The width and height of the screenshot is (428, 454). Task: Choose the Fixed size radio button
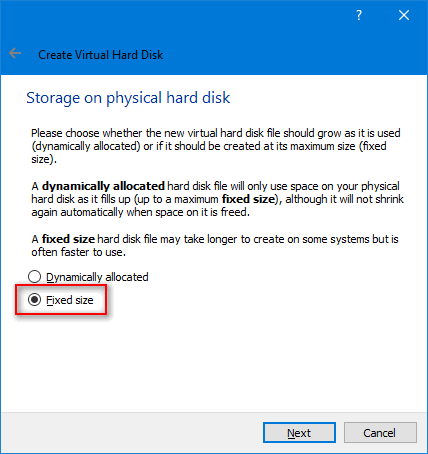point(34,300)
